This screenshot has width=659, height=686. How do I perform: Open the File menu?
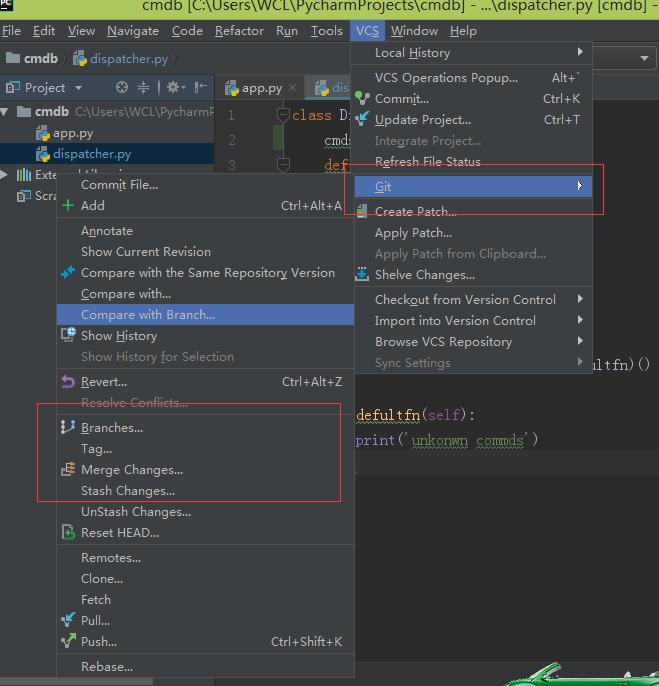(x=11, y=31)
